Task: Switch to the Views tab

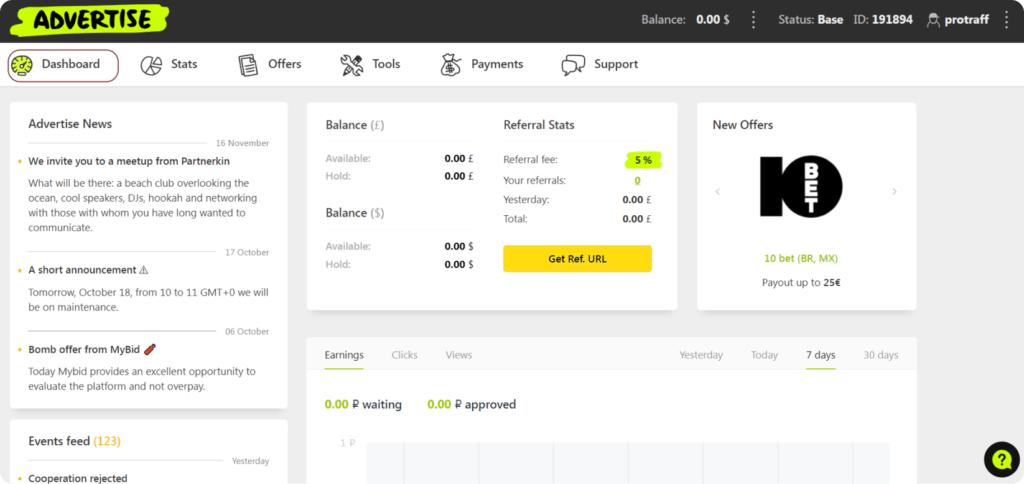Action: click(458, 355)
